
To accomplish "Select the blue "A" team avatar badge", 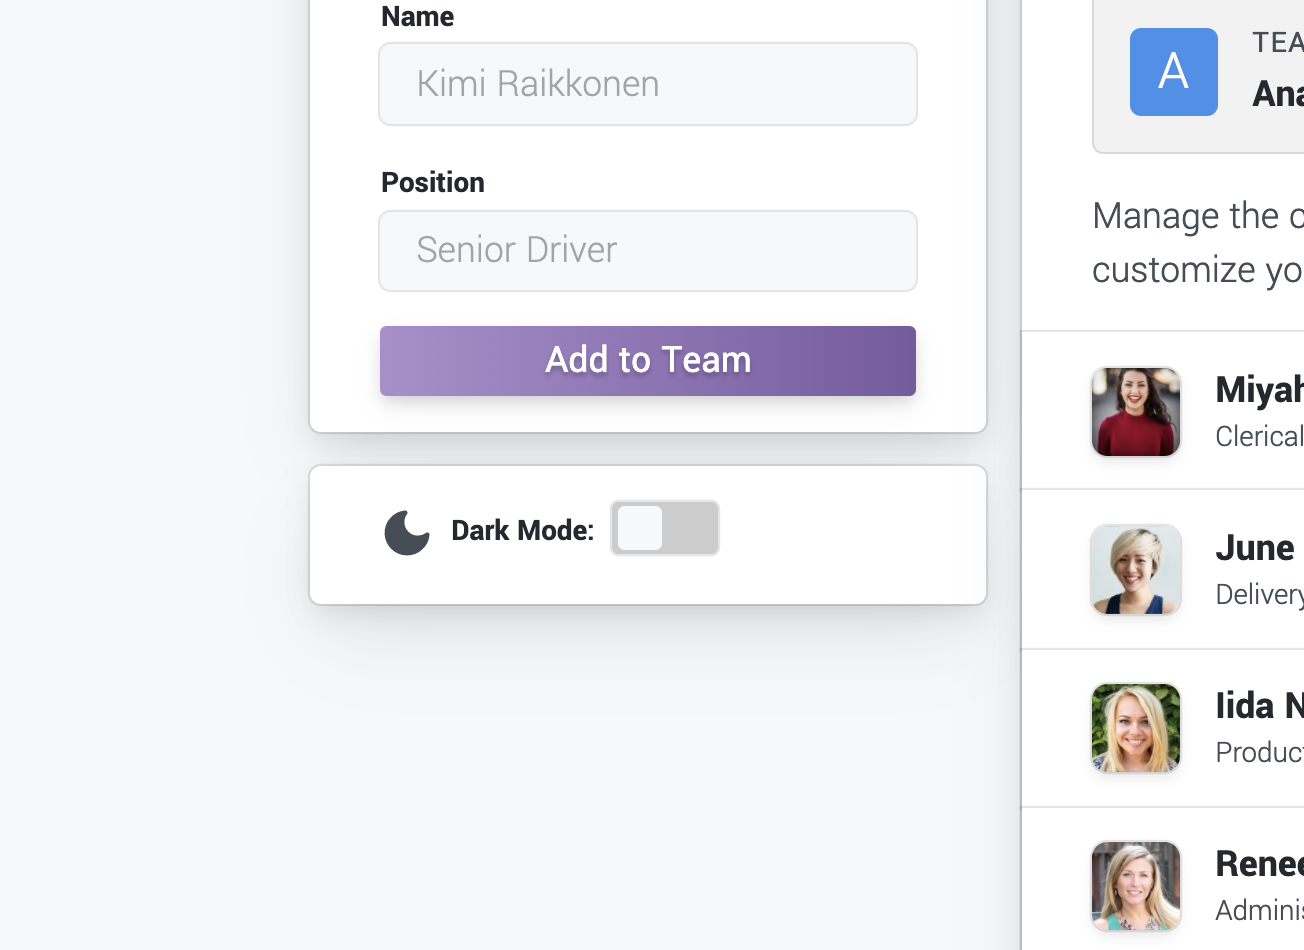I will [1173, 71].
